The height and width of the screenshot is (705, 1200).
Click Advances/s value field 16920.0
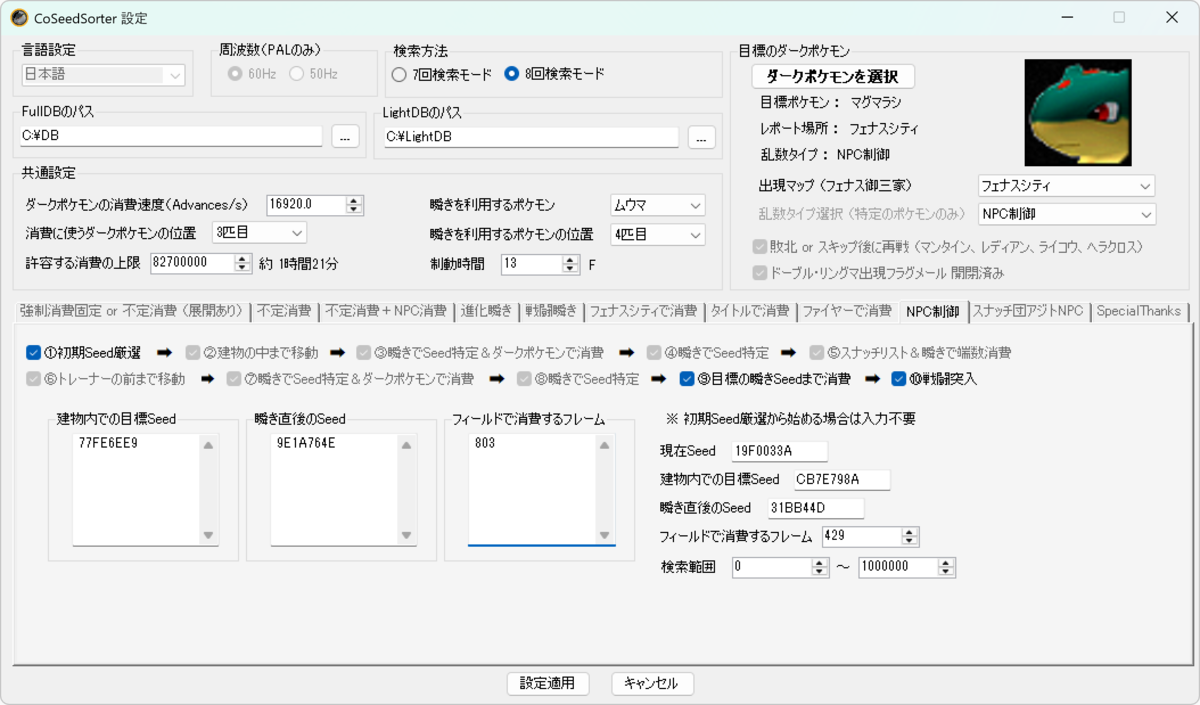(x=306, y=204)
